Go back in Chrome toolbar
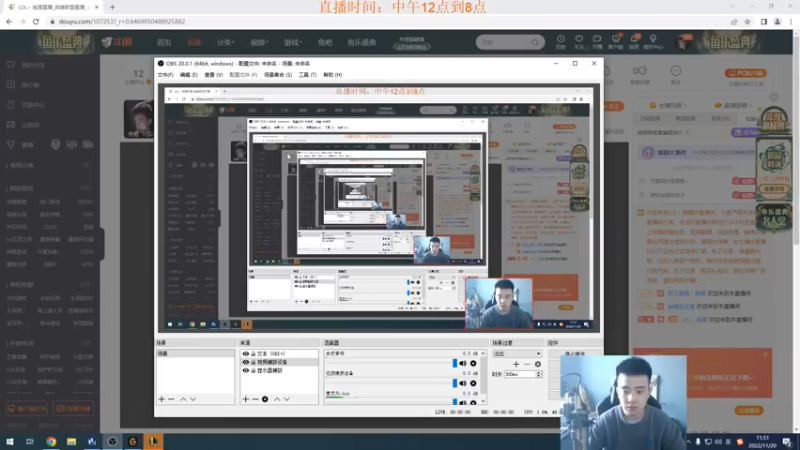Image resolution: width=800 pixels, height=450 pixels. 9,21
